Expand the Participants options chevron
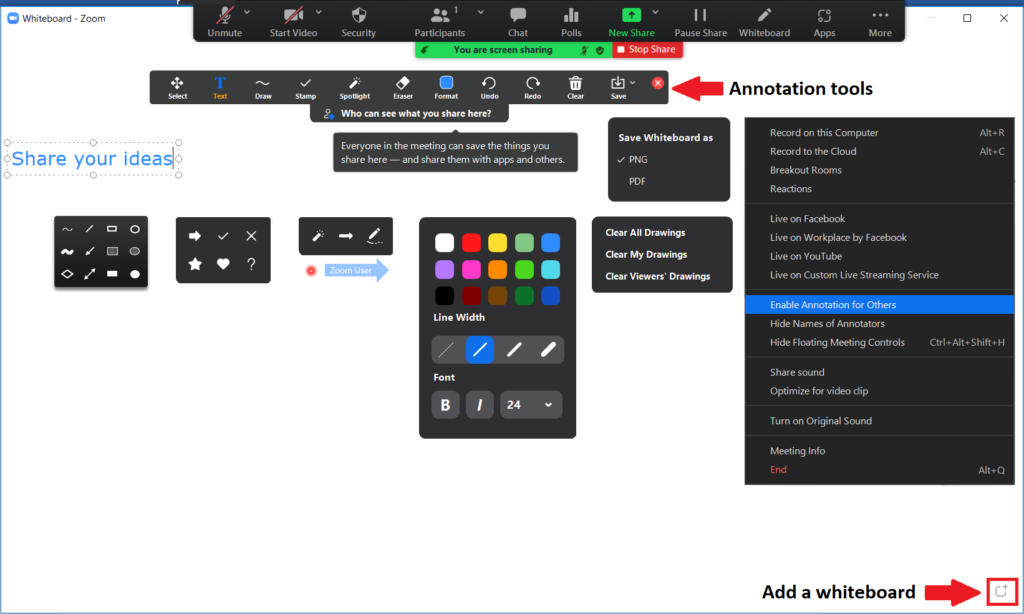 point(481,12)
